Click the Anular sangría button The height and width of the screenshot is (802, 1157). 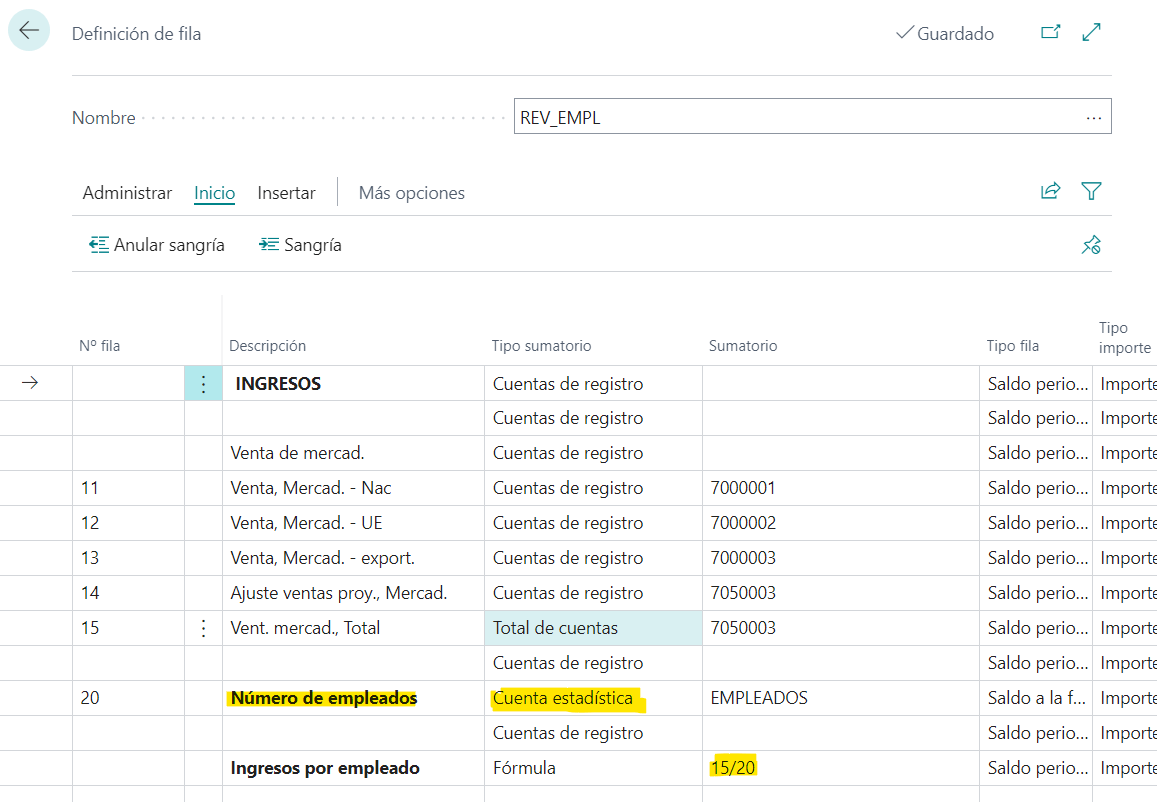tap(157, 245)
